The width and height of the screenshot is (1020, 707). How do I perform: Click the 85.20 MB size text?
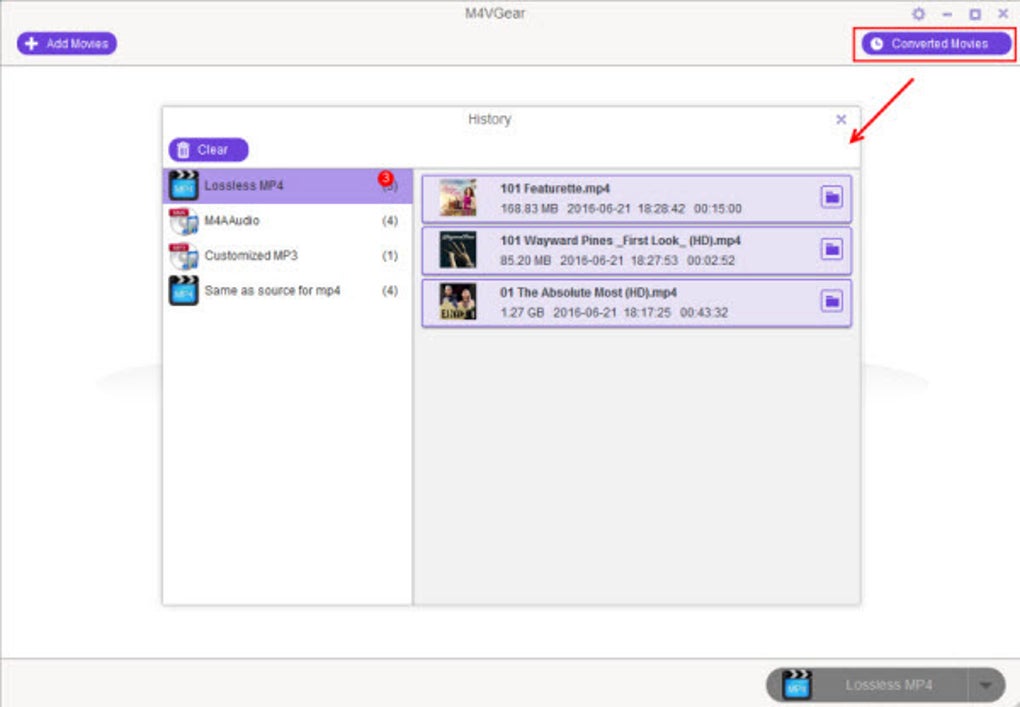coord(525,261)
